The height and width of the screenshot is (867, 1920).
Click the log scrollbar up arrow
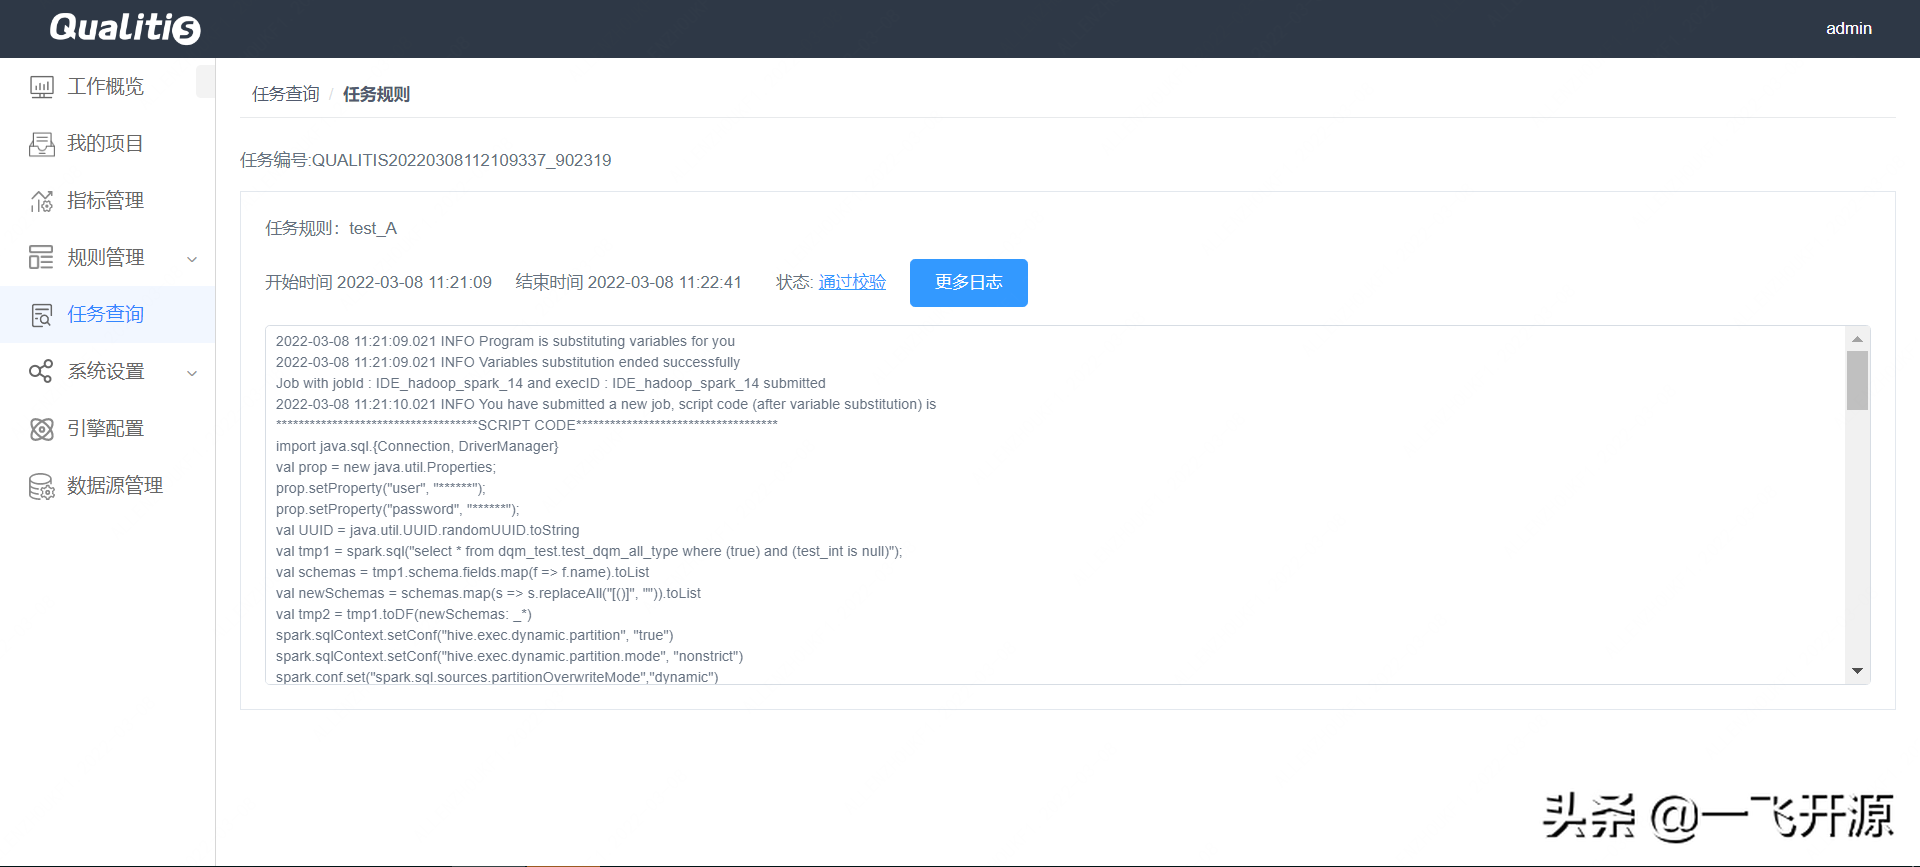(1857, 338)
